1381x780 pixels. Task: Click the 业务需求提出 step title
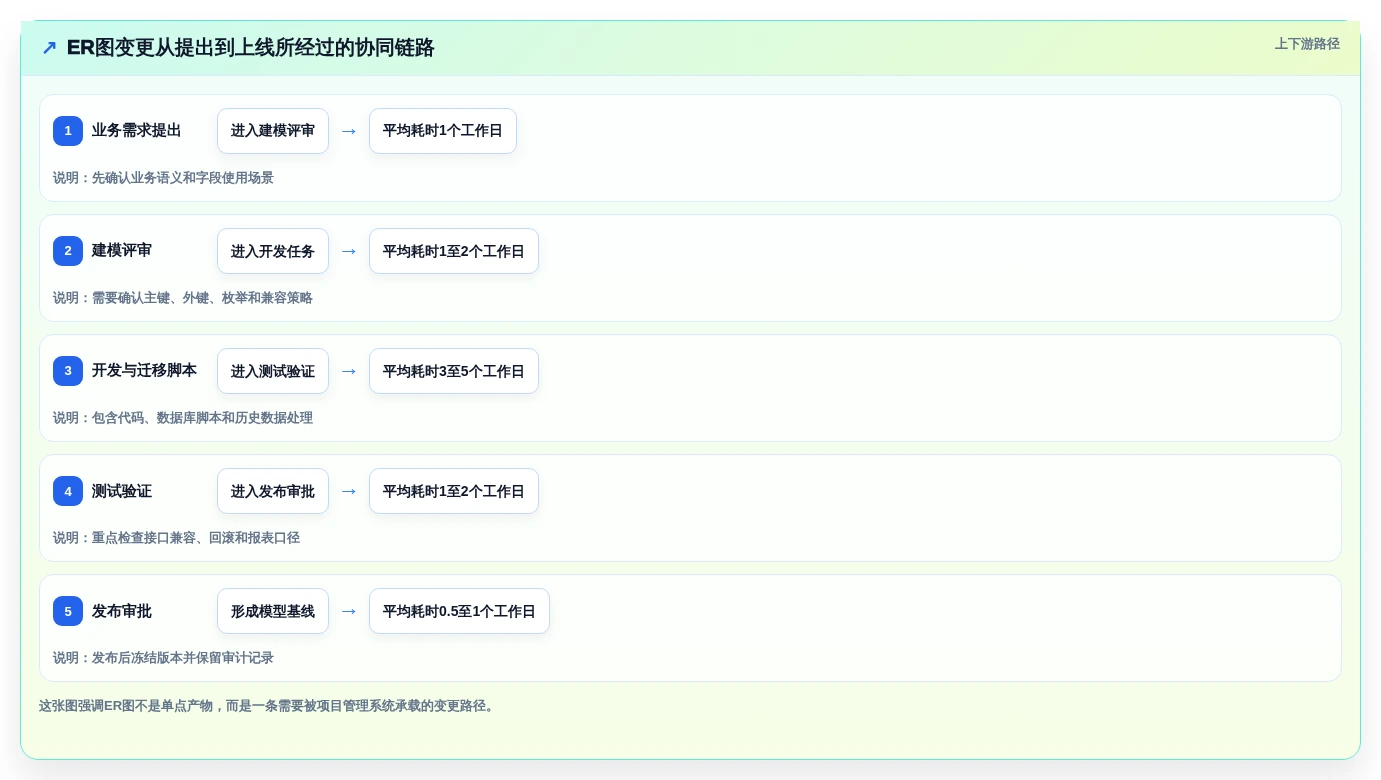coord(137,130)
